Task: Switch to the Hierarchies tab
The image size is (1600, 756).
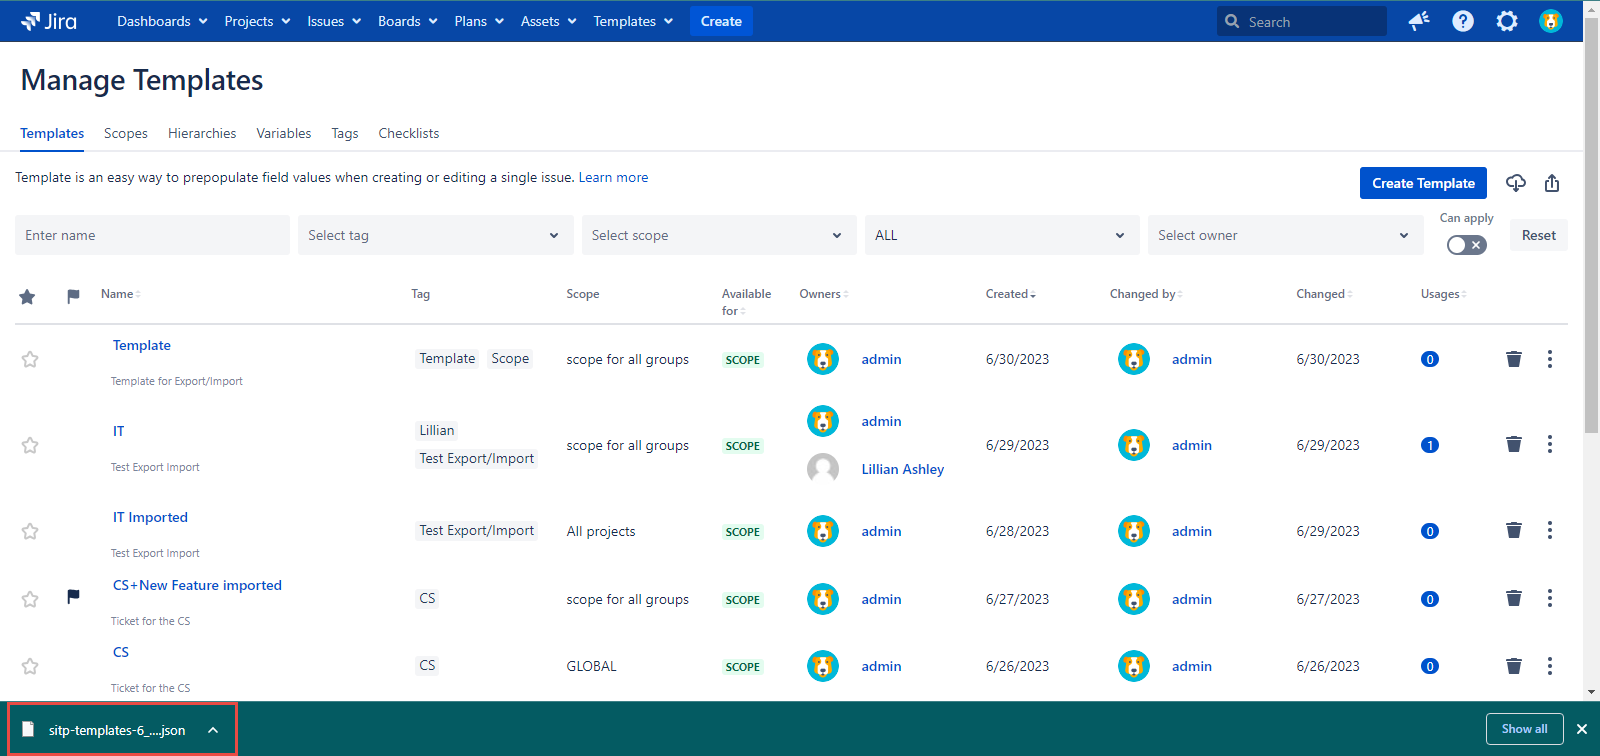Action: coord(202,133)
